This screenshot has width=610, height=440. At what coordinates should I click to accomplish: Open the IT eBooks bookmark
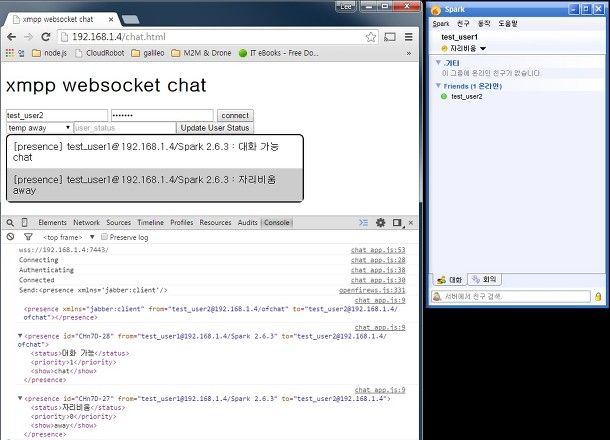pos(279,53)
